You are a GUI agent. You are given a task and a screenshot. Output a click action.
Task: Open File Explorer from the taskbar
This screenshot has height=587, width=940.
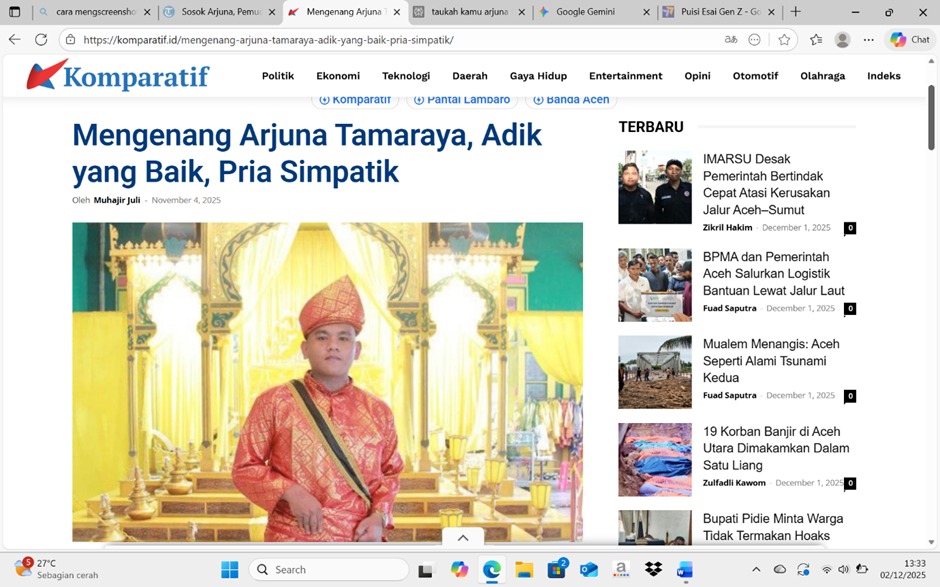click(524, 570)
